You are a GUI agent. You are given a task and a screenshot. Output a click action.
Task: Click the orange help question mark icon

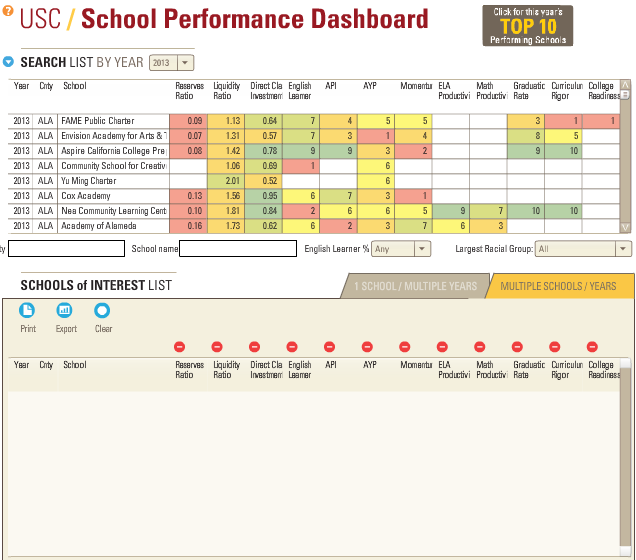coord(8,11)
